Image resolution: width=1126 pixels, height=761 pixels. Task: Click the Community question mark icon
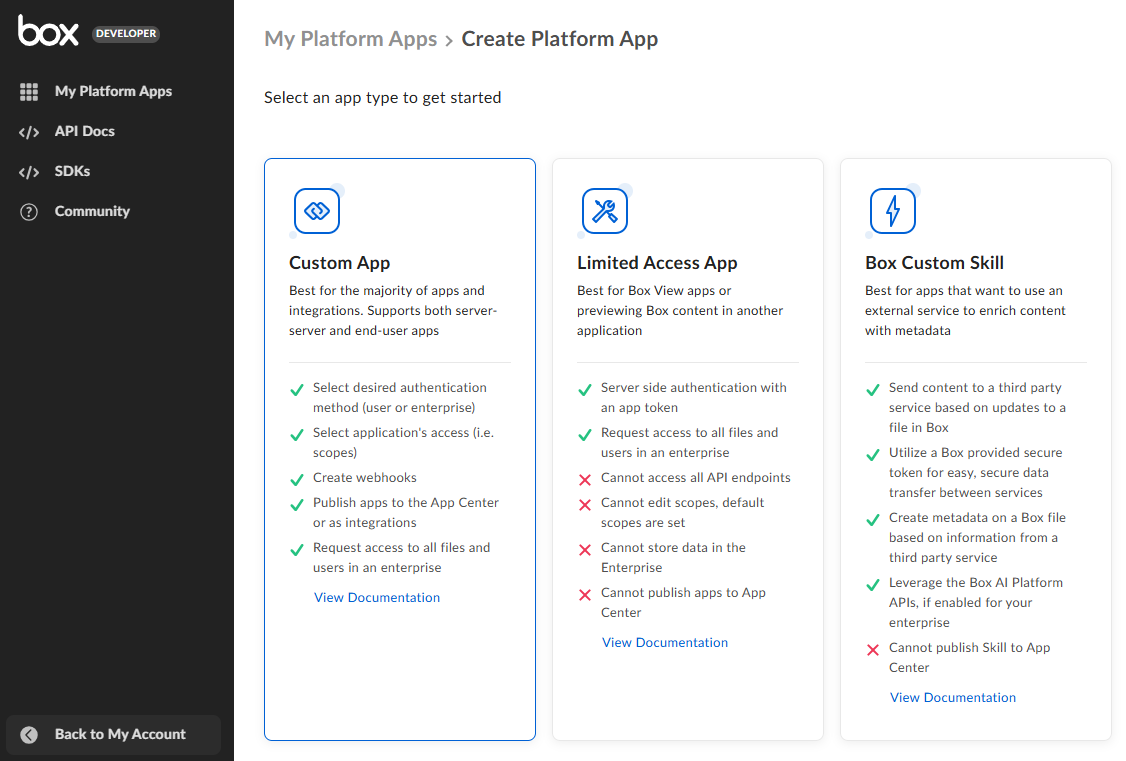[x=29, y=212]
